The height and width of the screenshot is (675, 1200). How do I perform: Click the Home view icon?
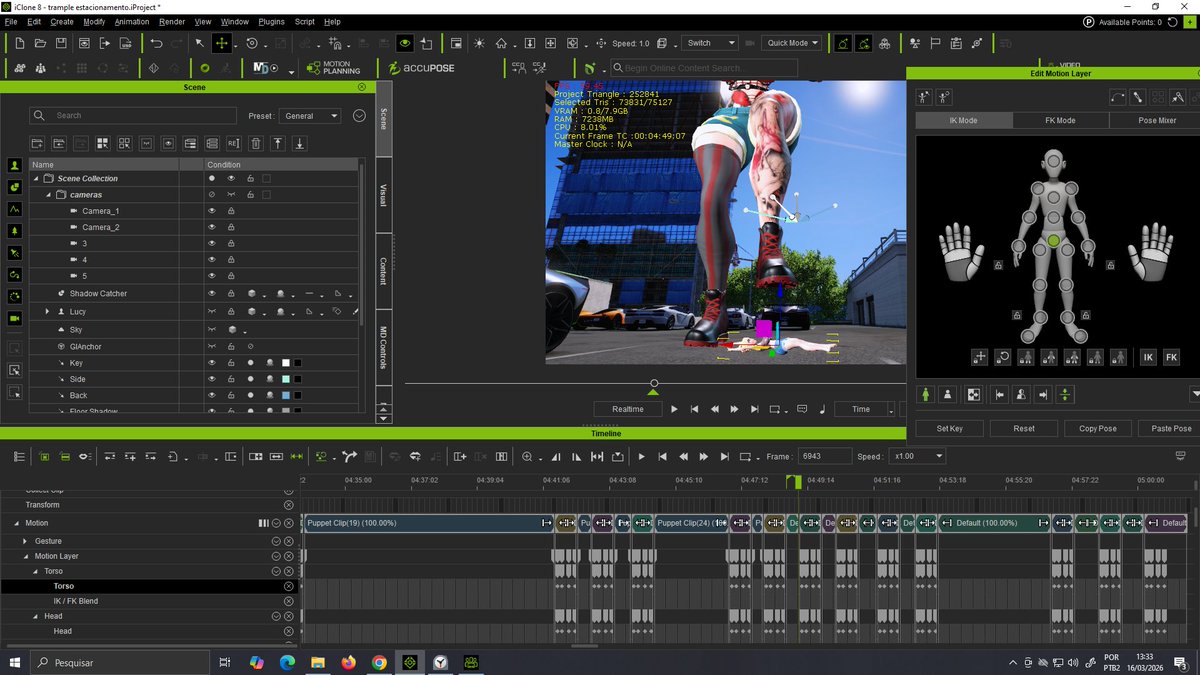[x=501, y=43]
